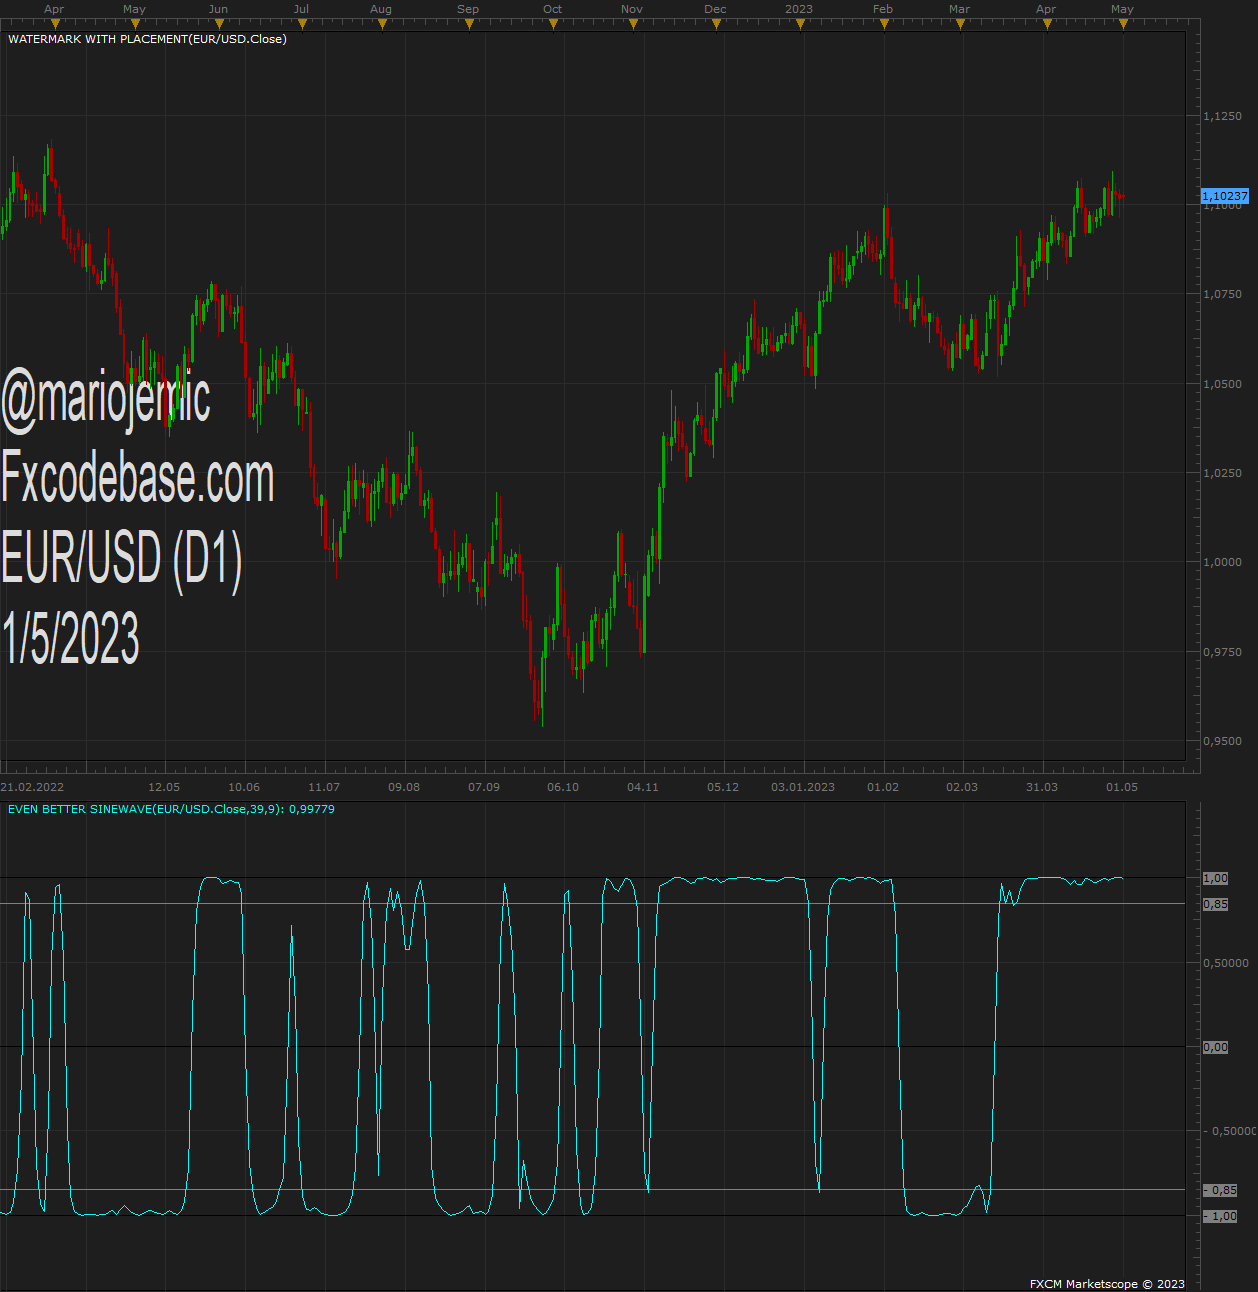Click the 1,0000 price scale label

(1222, 562)
